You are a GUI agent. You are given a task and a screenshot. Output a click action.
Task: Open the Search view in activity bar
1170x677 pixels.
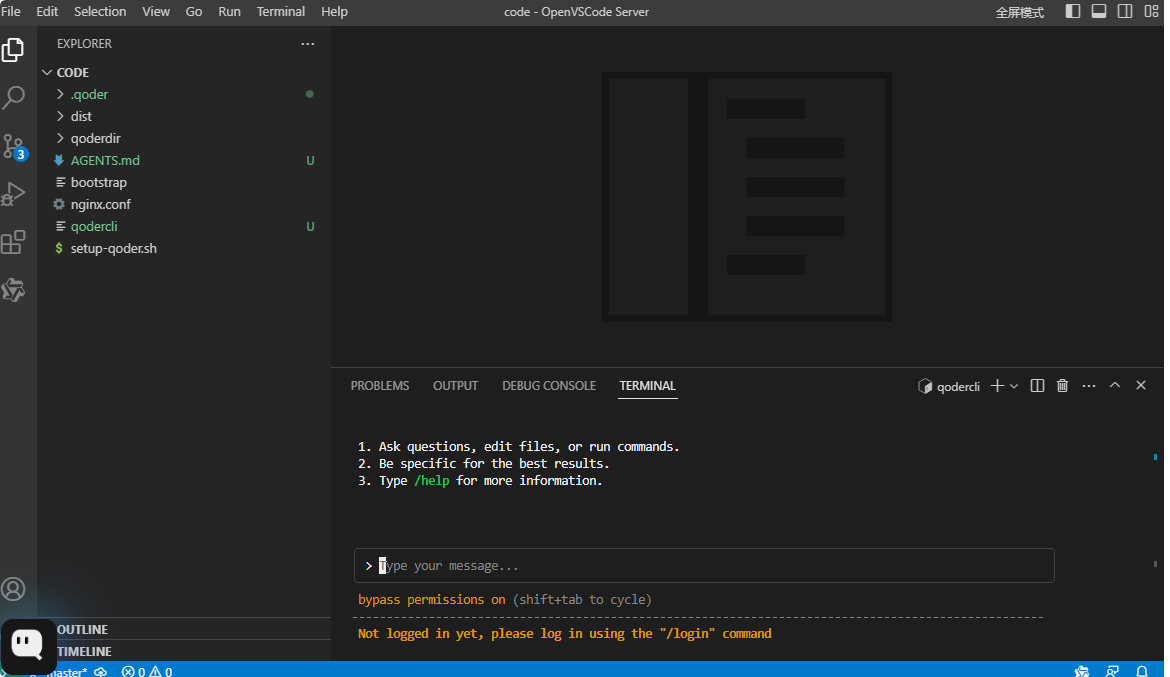tap(14, 98)
